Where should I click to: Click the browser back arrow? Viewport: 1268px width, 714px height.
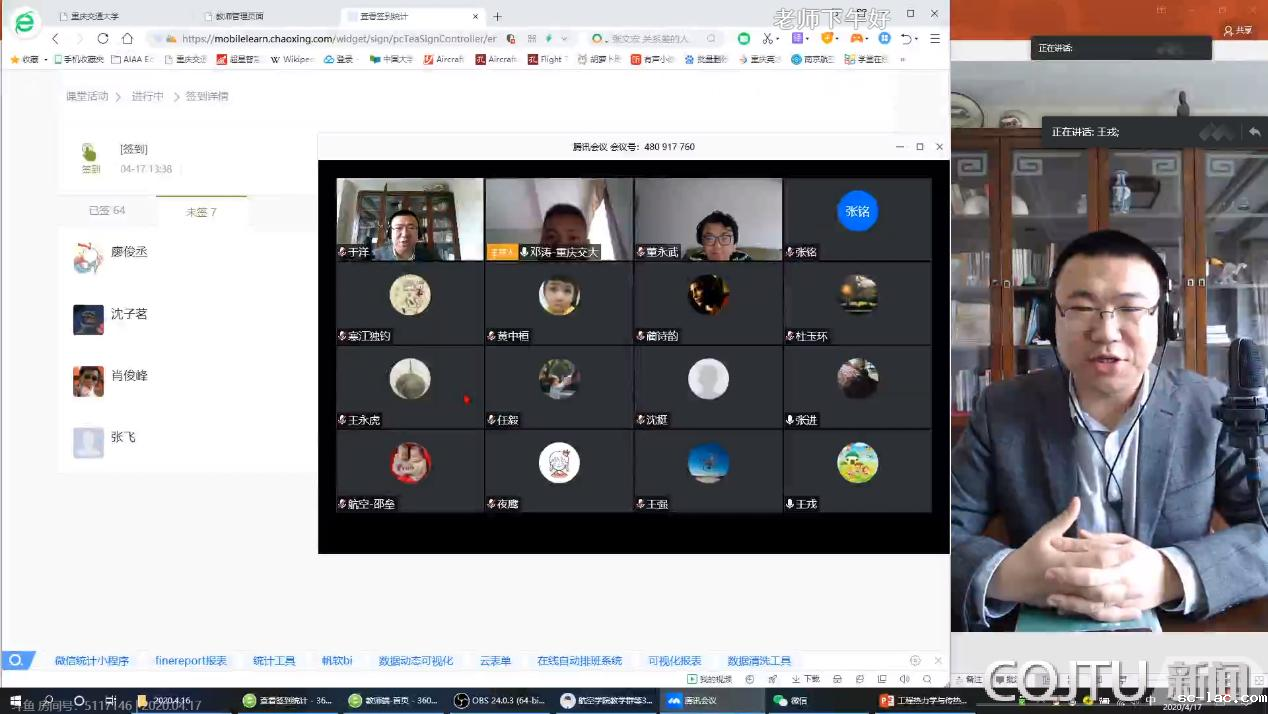(55, 38)
